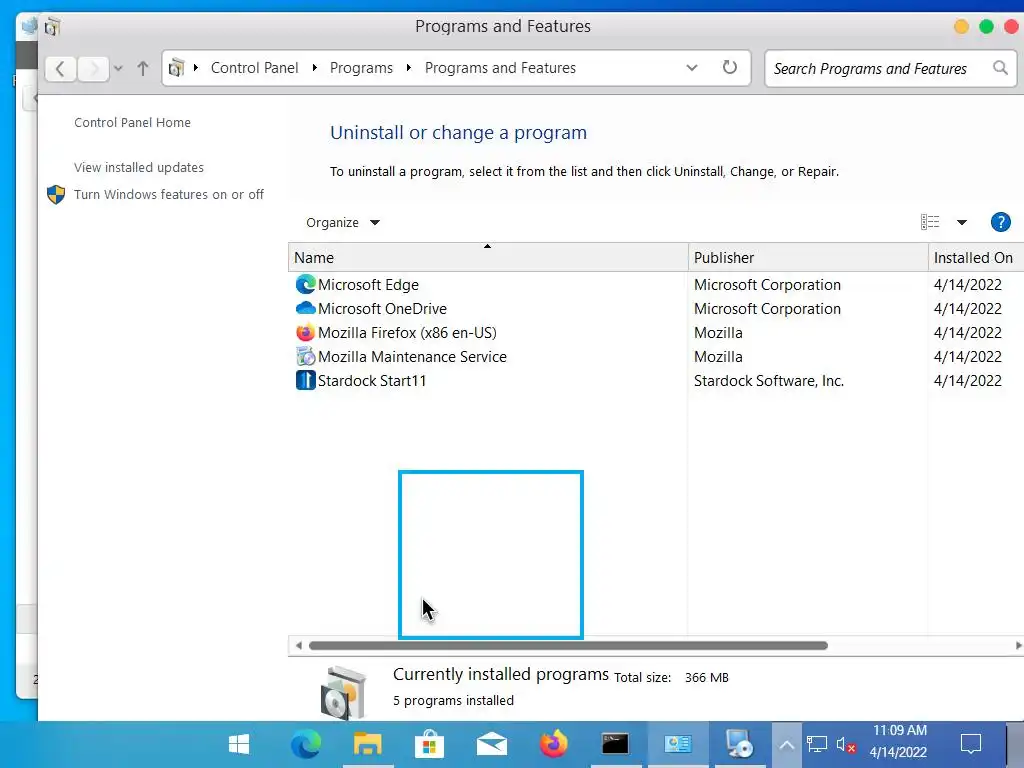Select Microsoft OneDrive in program list
Screen dimensions: 1024x768
pyautogui.click(x=382, y=308)
